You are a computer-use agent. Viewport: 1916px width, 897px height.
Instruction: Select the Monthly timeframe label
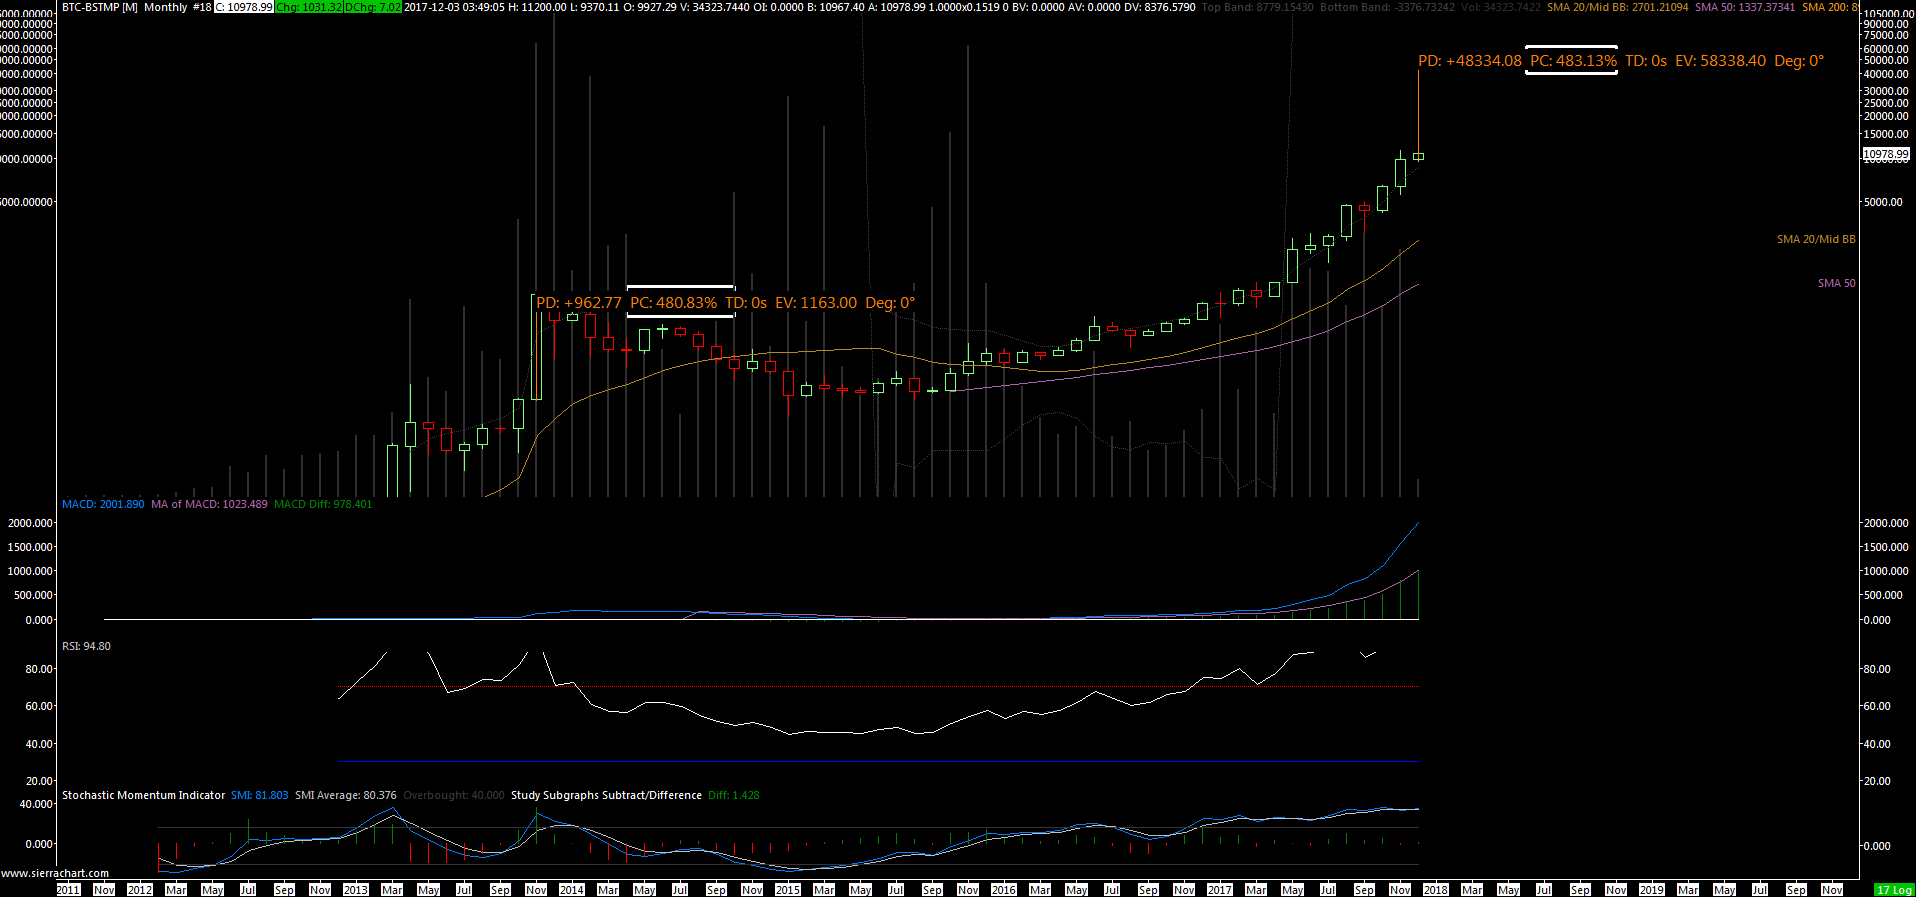(166, 7)
